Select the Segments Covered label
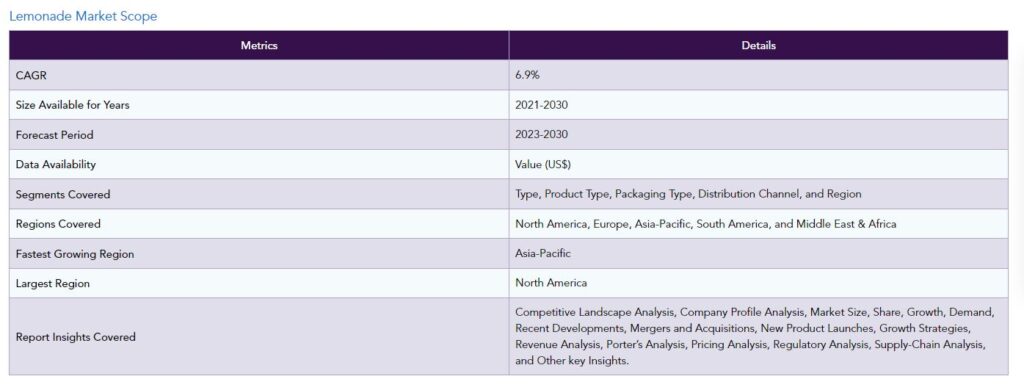1024x390 pixels. (63, 194)
